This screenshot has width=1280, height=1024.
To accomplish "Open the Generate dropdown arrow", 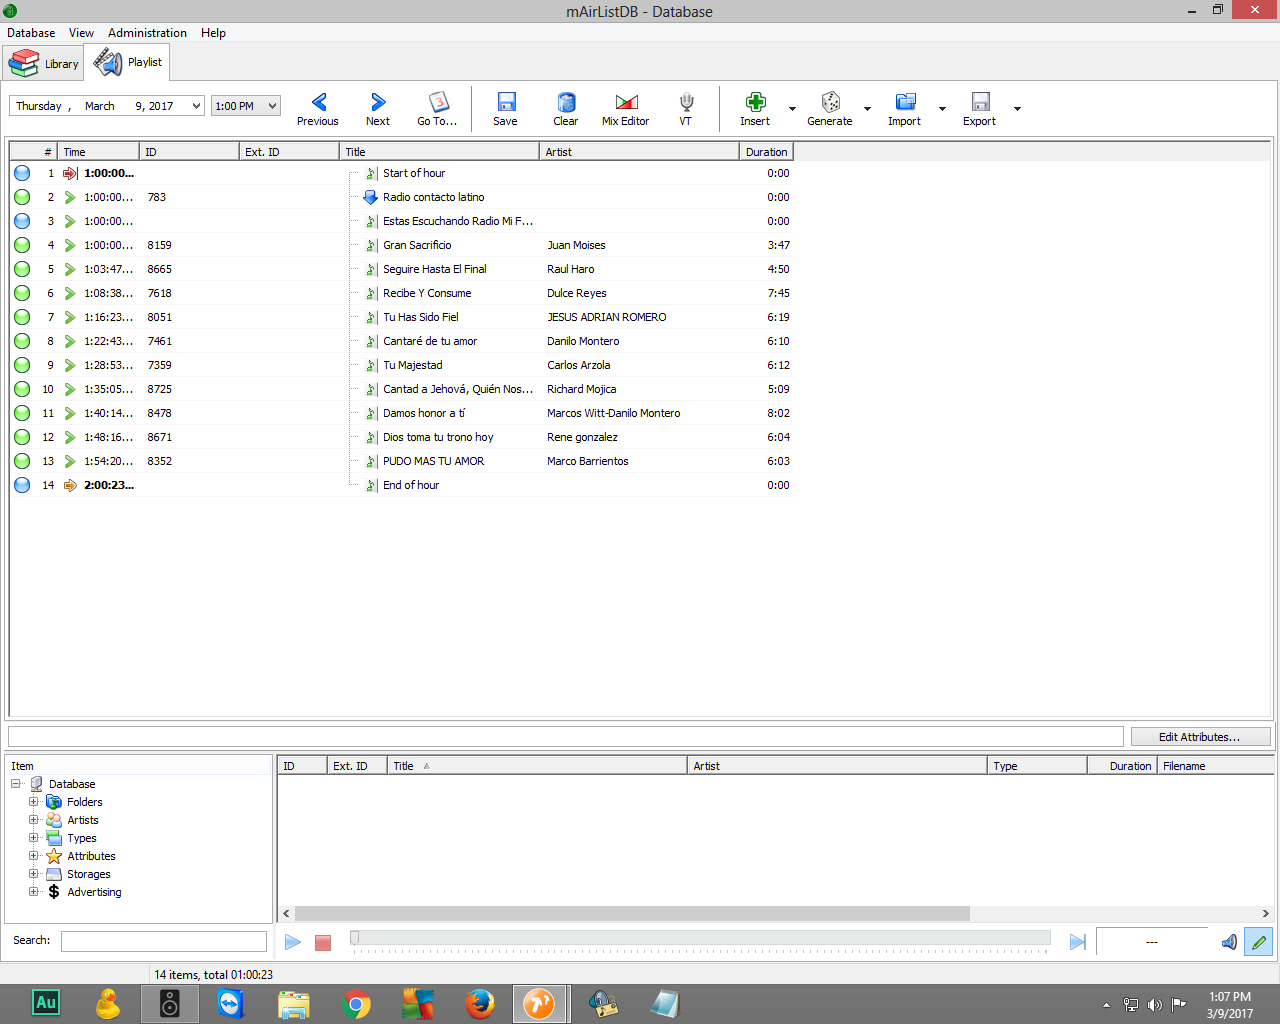I will tap(867, 109).
